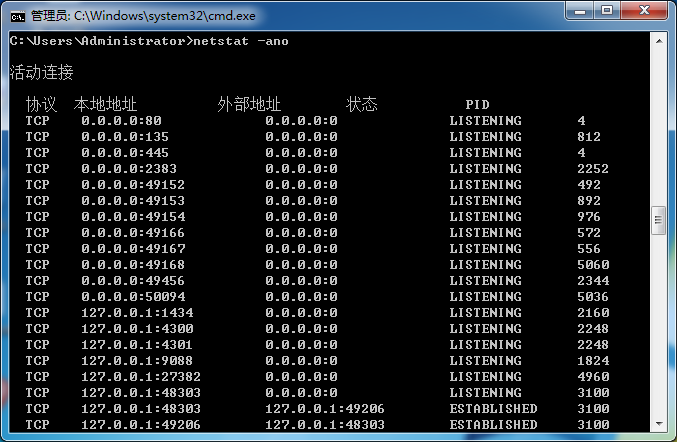Click local address 0.0.0.0:49154
The height and width of the screenshot is (442, 677).
pos(133,217)
